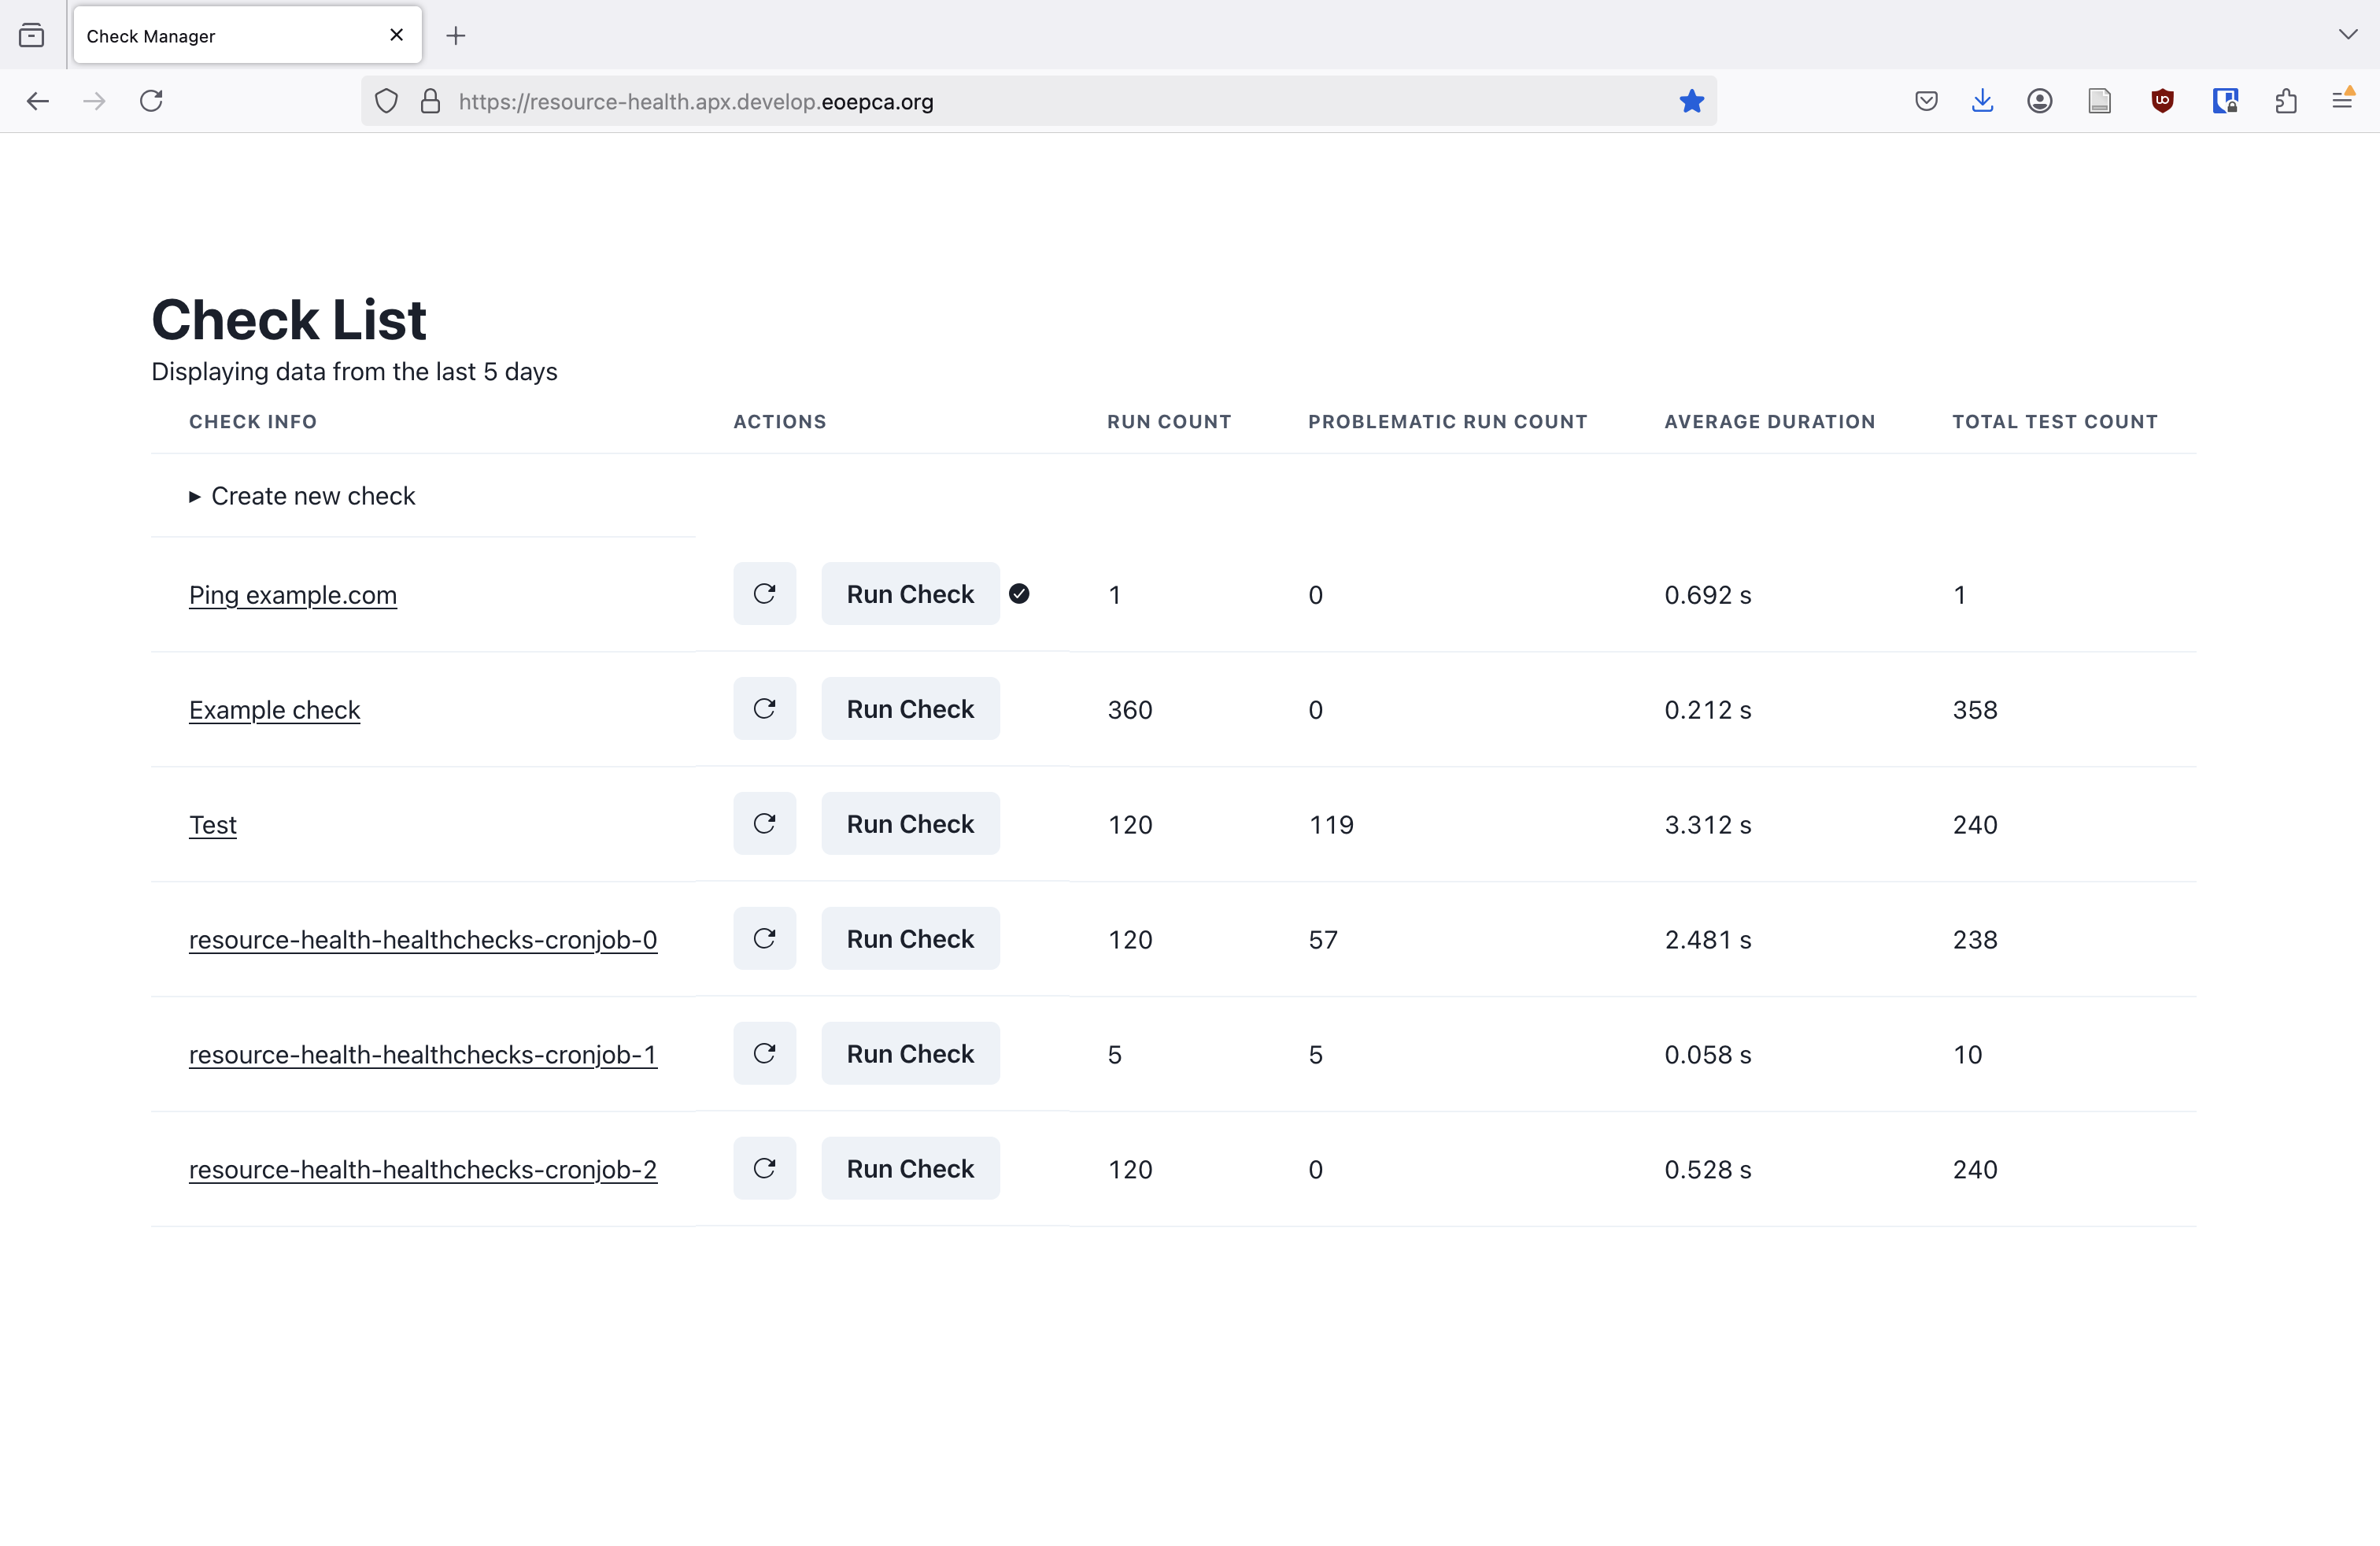
Task: Click Run Check for Example check
Action: (910, 709)
